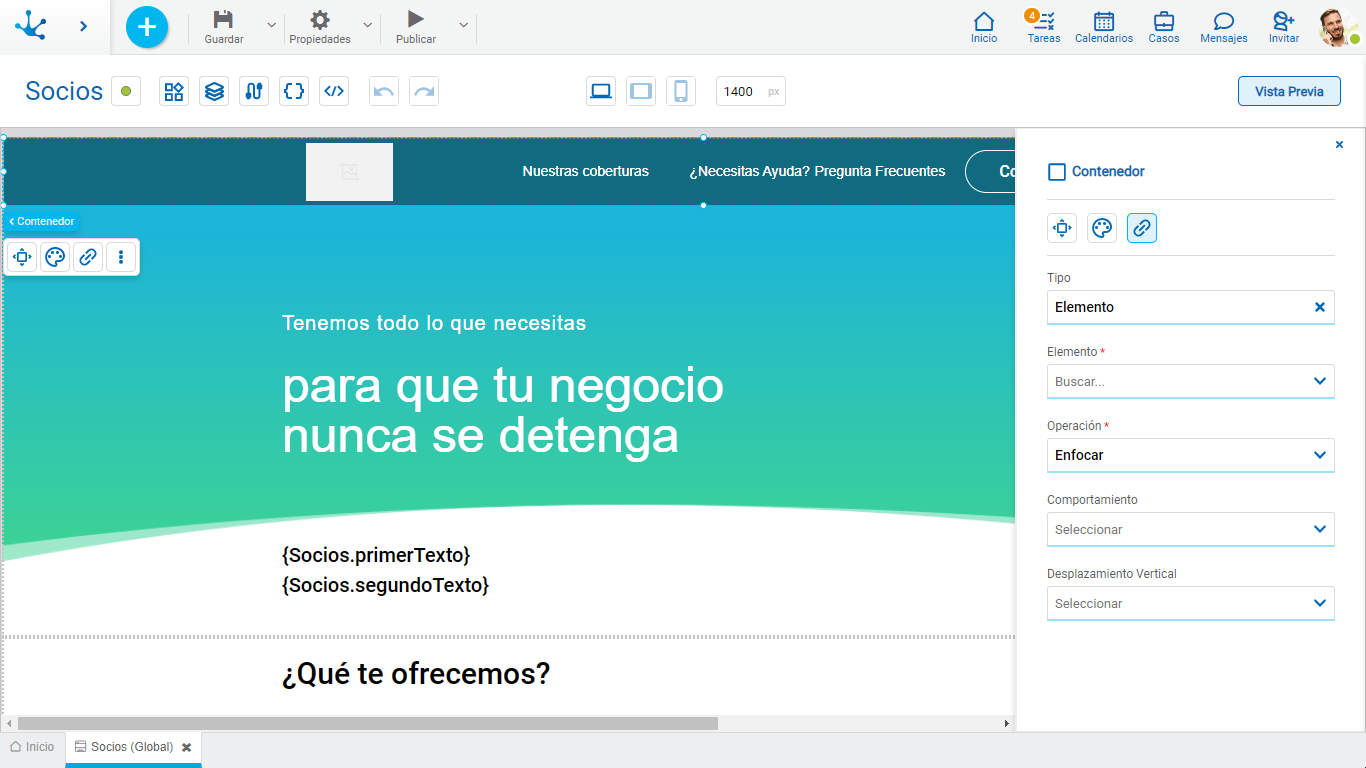
Task: Open the panel's link tab icon
Action: [x=1142, y=228]
